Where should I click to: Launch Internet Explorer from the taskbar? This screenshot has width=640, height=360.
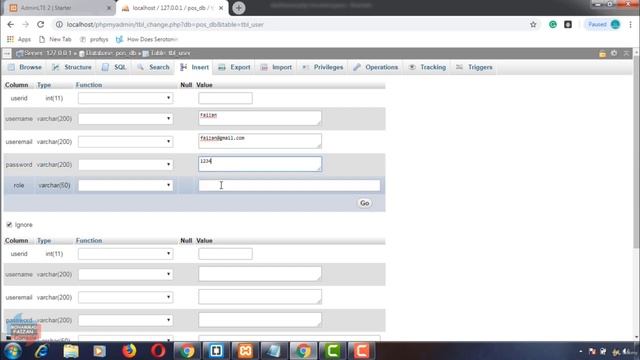(x=42, y=351)
